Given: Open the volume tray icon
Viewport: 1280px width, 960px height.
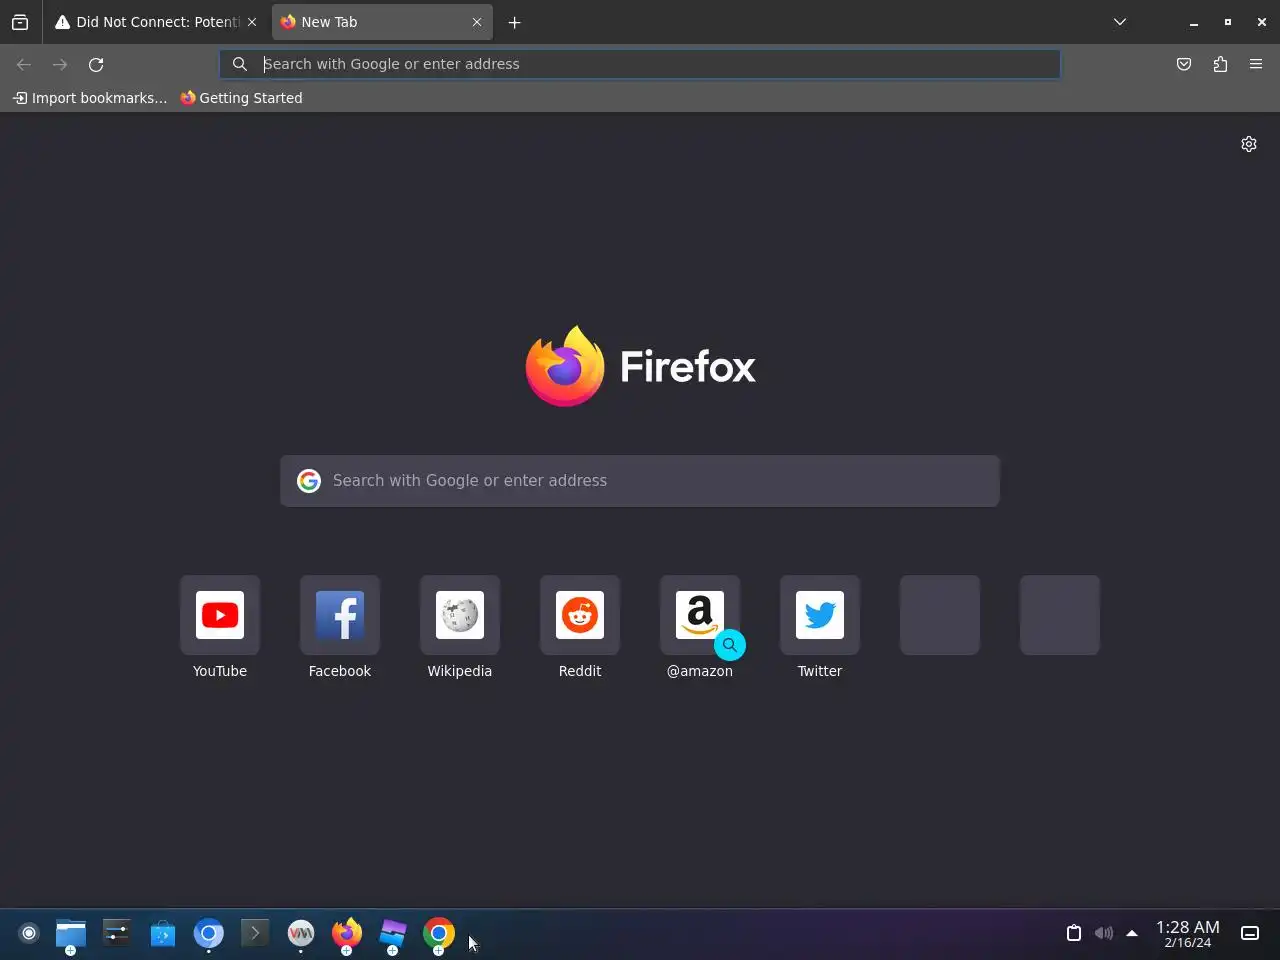Looking at the screenshot, I should pyautogui.click(x=1103, y=933).
